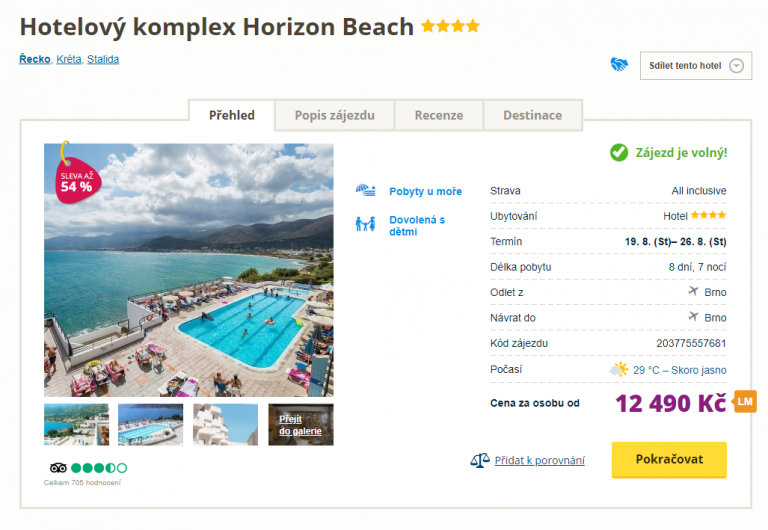Screen dimensions: 768x530
Task: Click the Přidat k porovnání link
Action: 540,460
